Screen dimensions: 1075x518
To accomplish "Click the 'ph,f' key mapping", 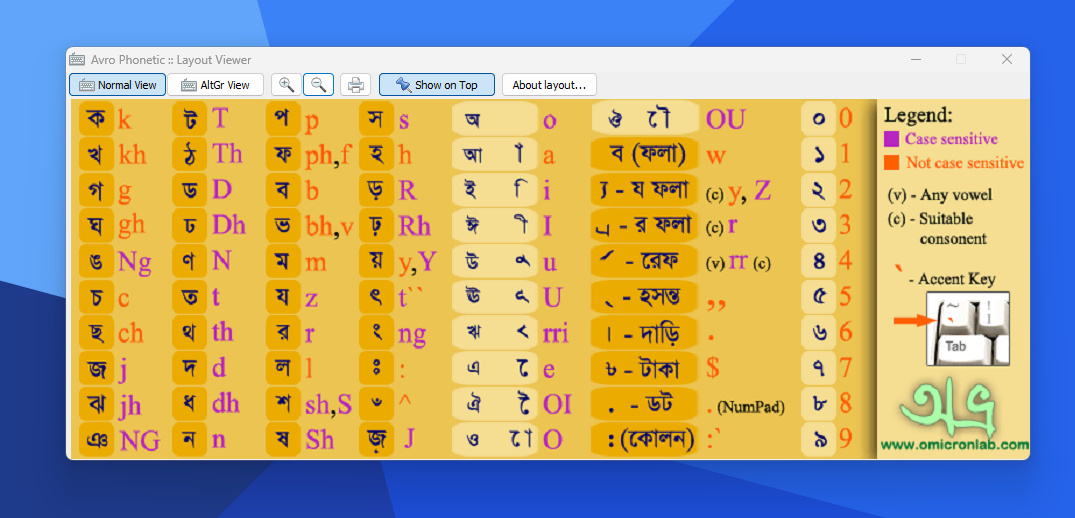I will pos(328,156).
